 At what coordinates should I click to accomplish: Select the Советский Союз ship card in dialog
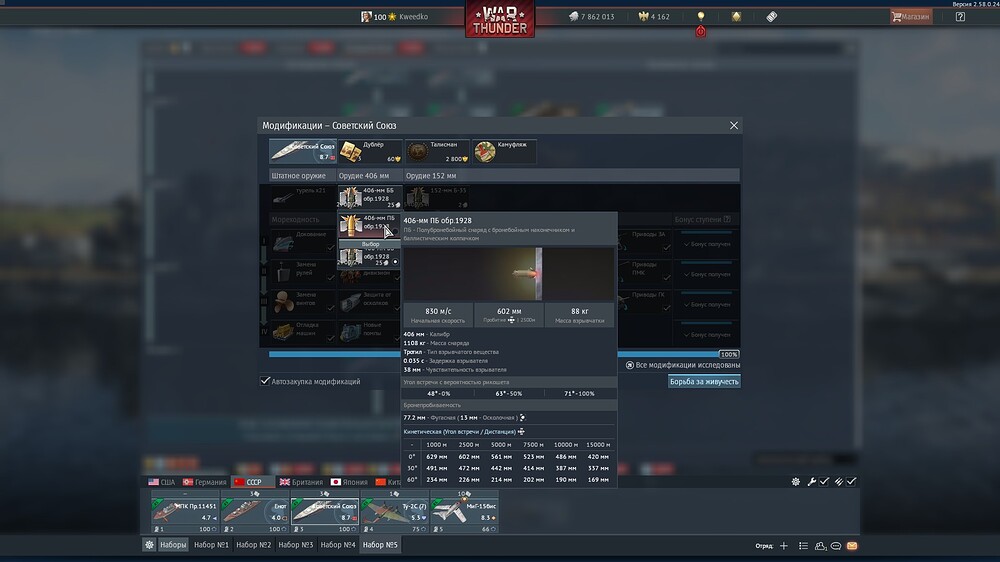click(302, 151)
